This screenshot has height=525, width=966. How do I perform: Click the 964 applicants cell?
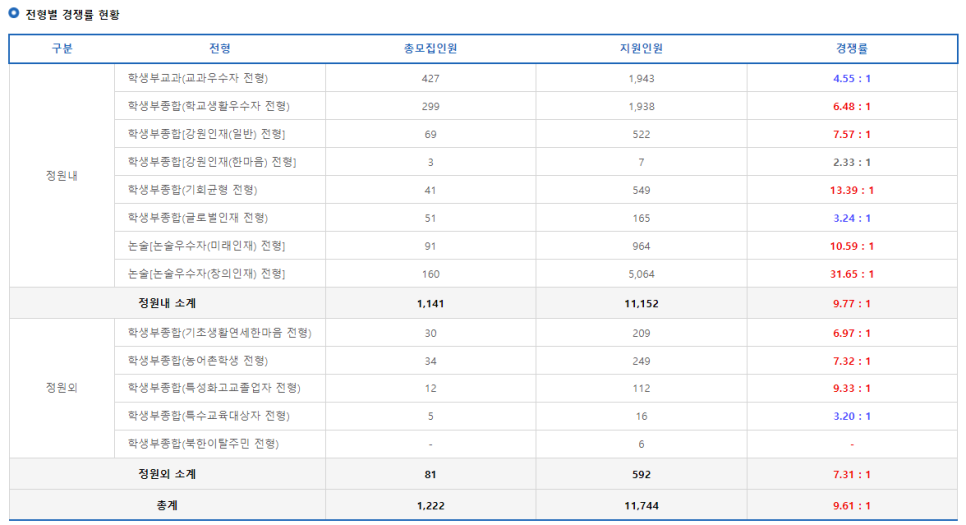[641, 246]
